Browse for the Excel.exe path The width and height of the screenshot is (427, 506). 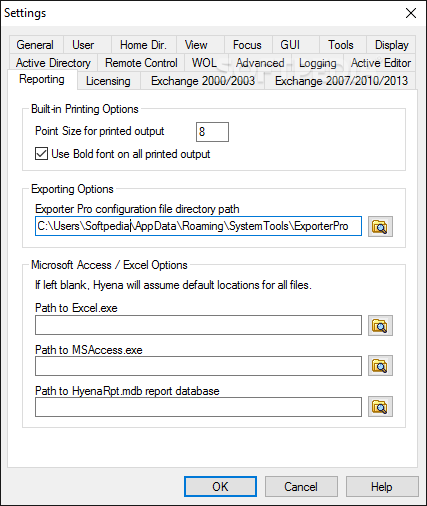[x=380, y=325]
